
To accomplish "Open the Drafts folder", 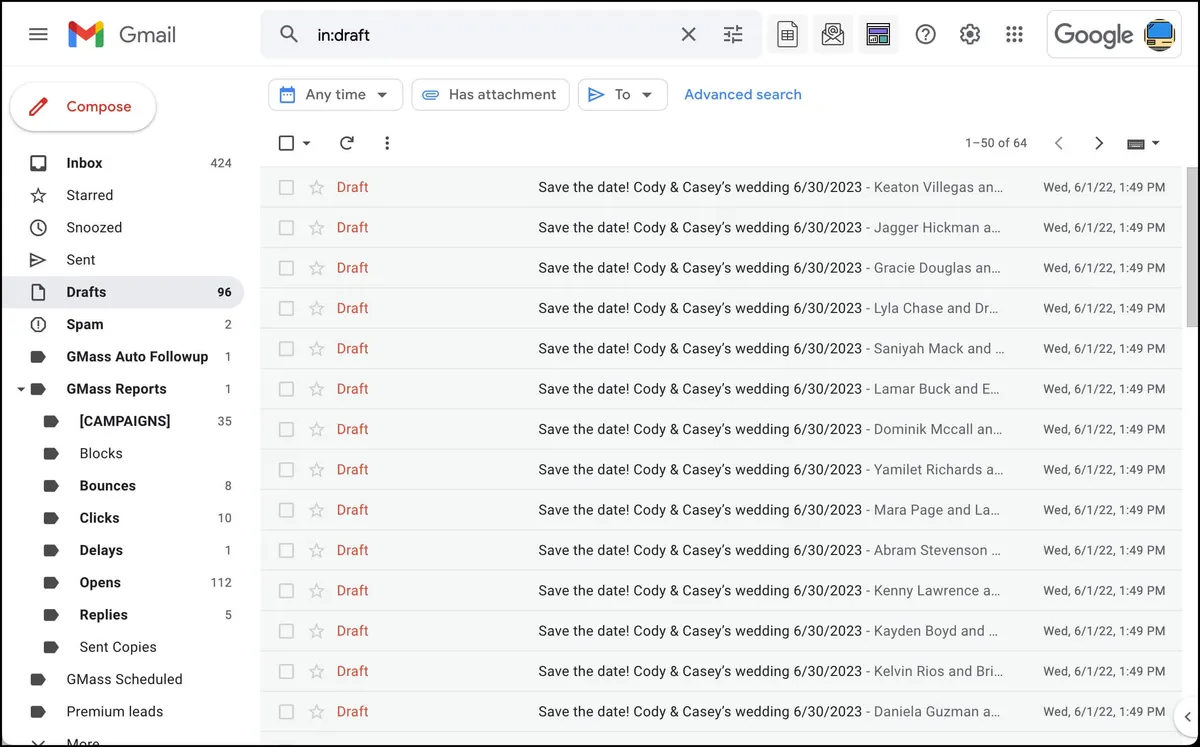I will coord(122,292).
